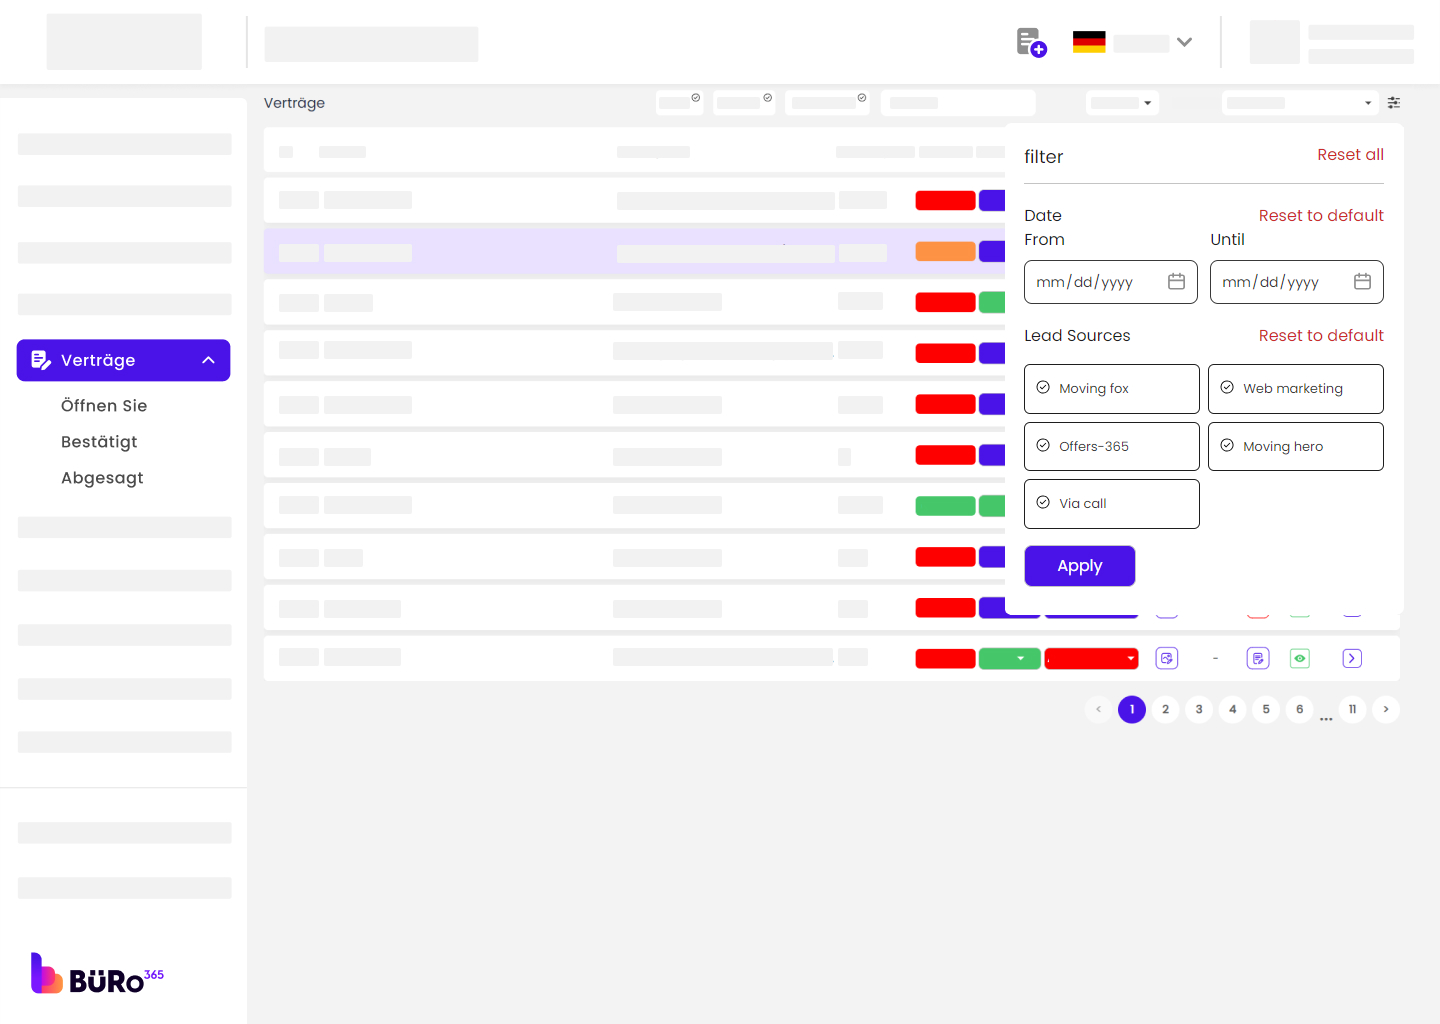The image size is (1440, 1024).
Task: Click the add new document icon in header
Action: 1031,43
